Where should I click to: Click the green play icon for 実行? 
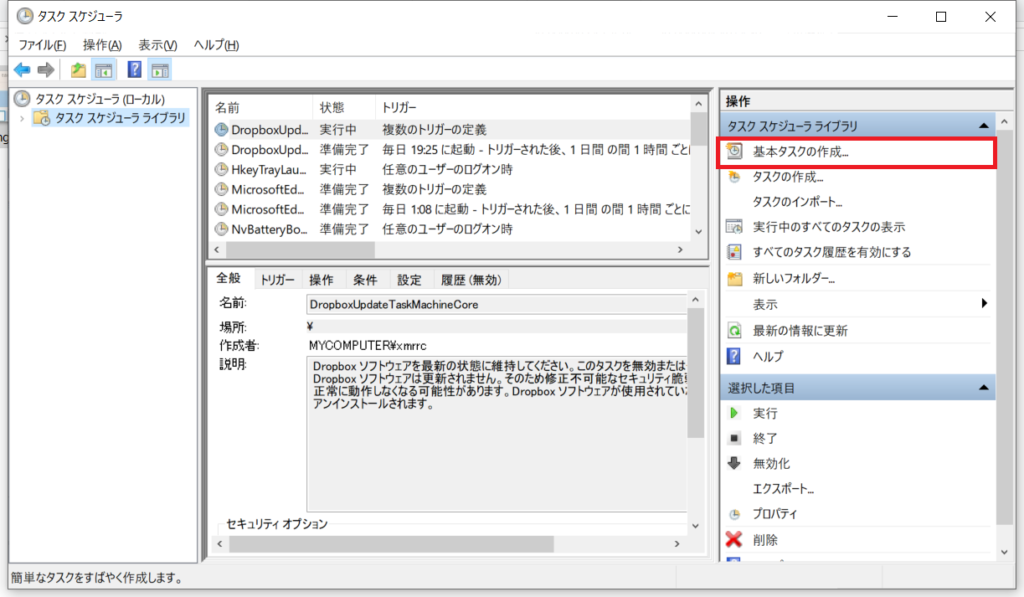point(734,413)
